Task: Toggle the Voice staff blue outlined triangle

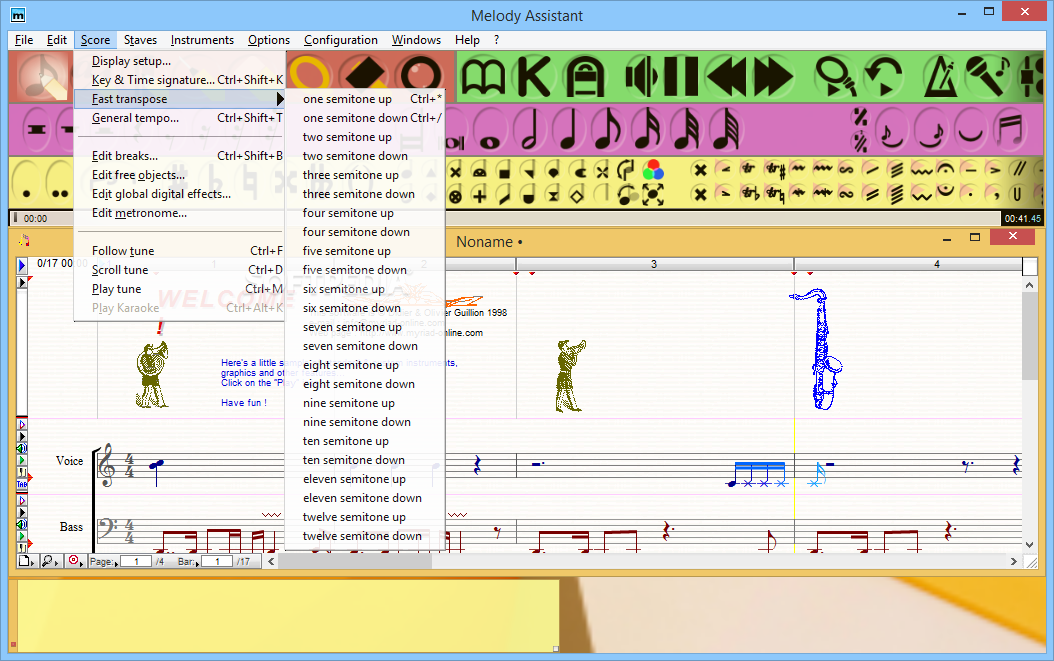Action: [x=22, y=424]
